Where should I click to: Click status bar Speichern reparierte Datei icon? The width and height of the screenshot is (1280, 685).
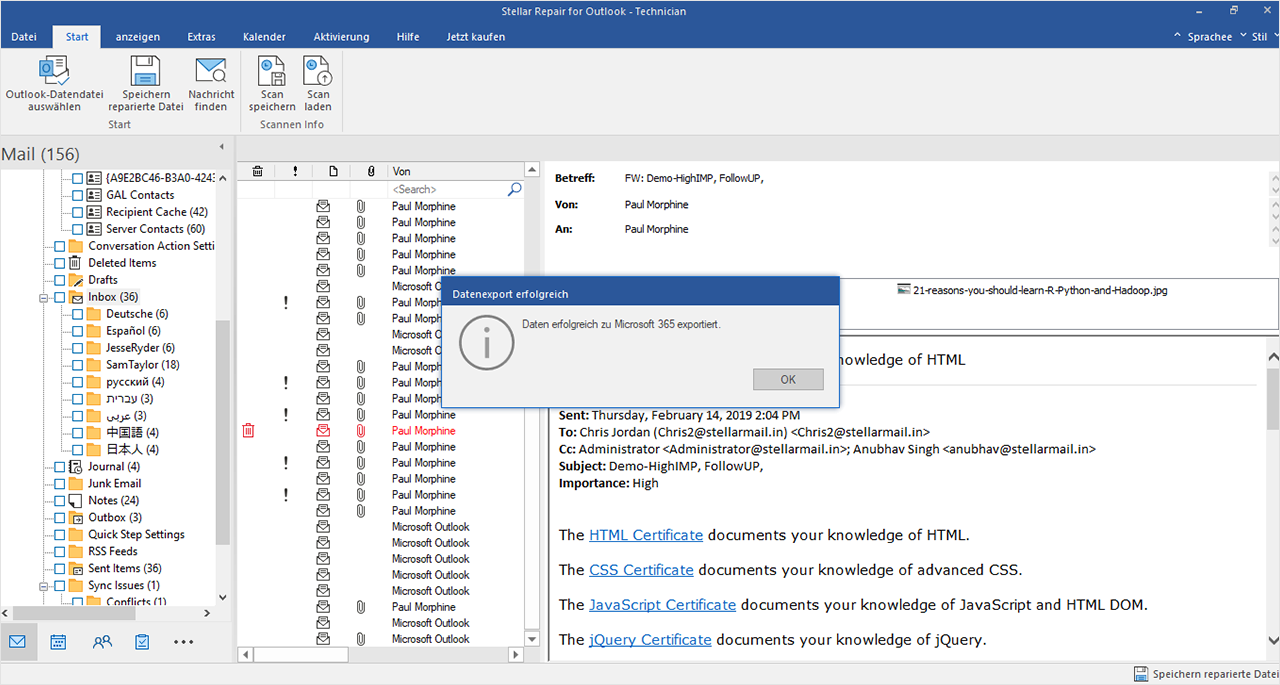point(1141,674)
